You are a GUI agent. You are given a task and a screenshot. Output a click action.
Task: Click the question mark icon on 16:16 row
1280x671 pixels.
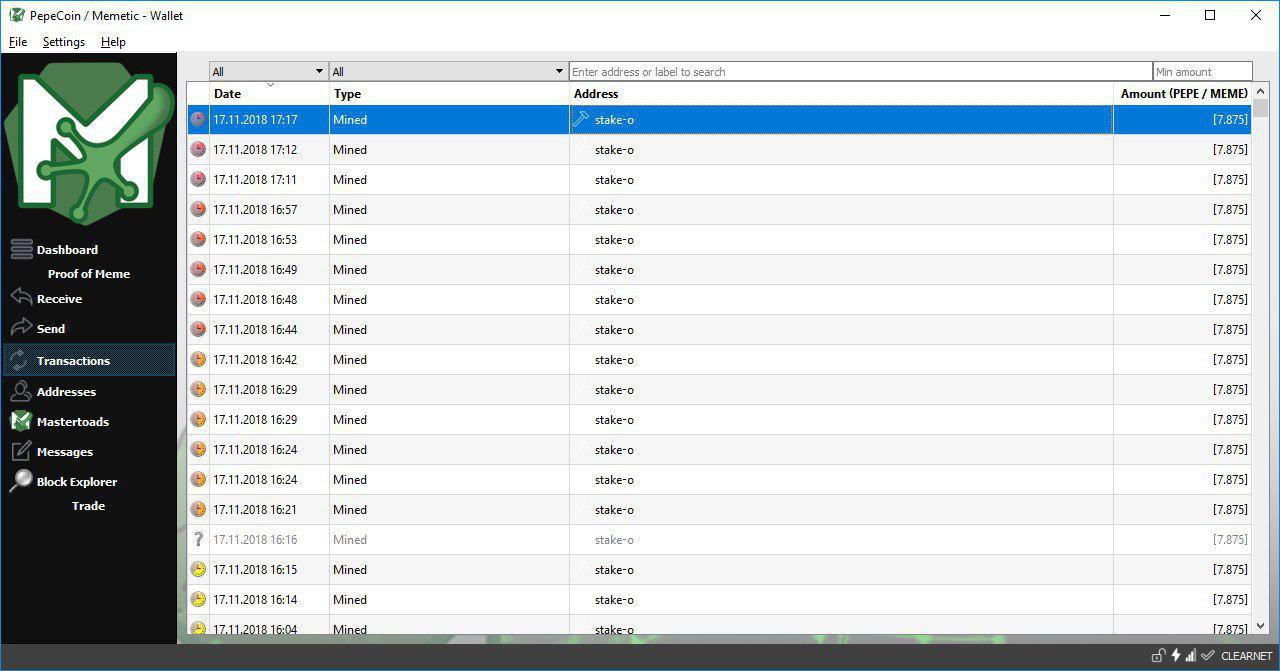click(198, 539)
